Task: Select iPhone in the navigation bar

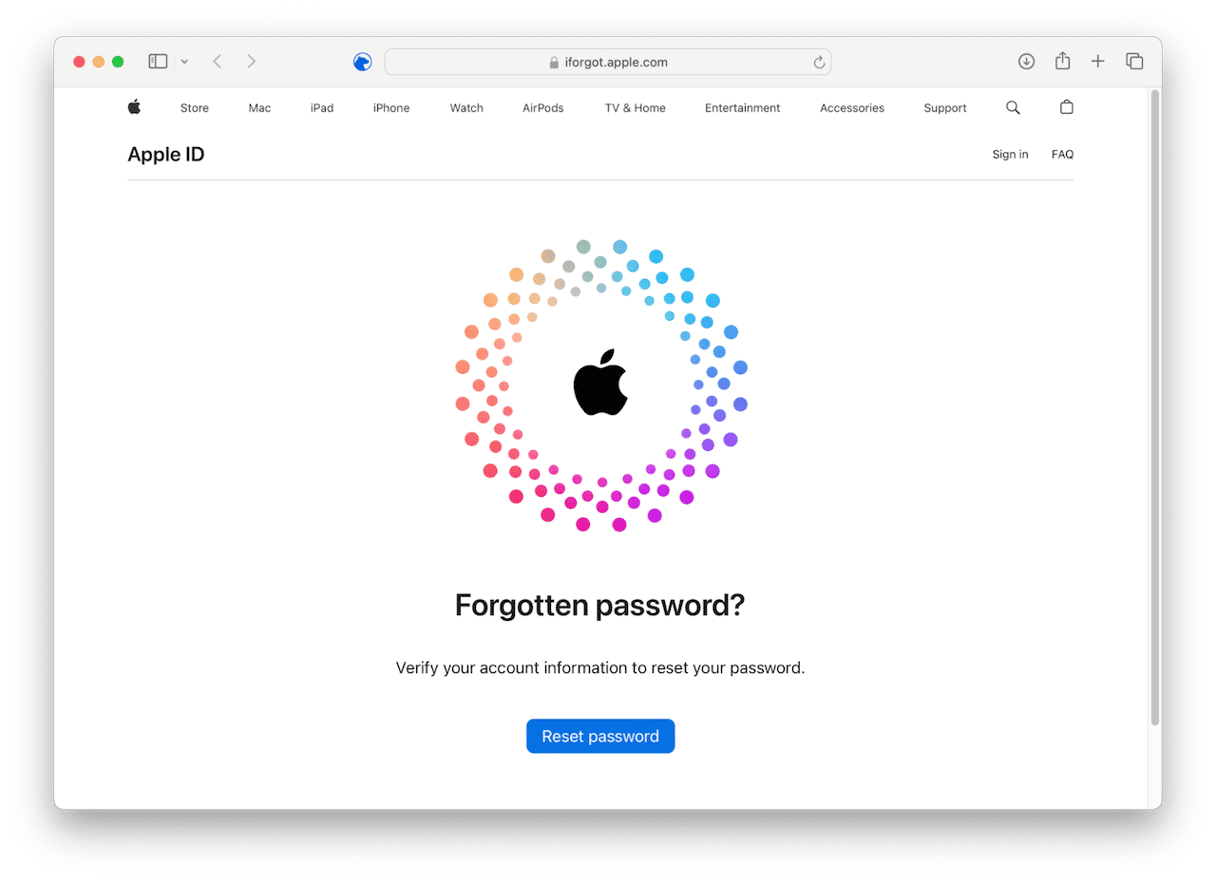Action: (391, 108)
